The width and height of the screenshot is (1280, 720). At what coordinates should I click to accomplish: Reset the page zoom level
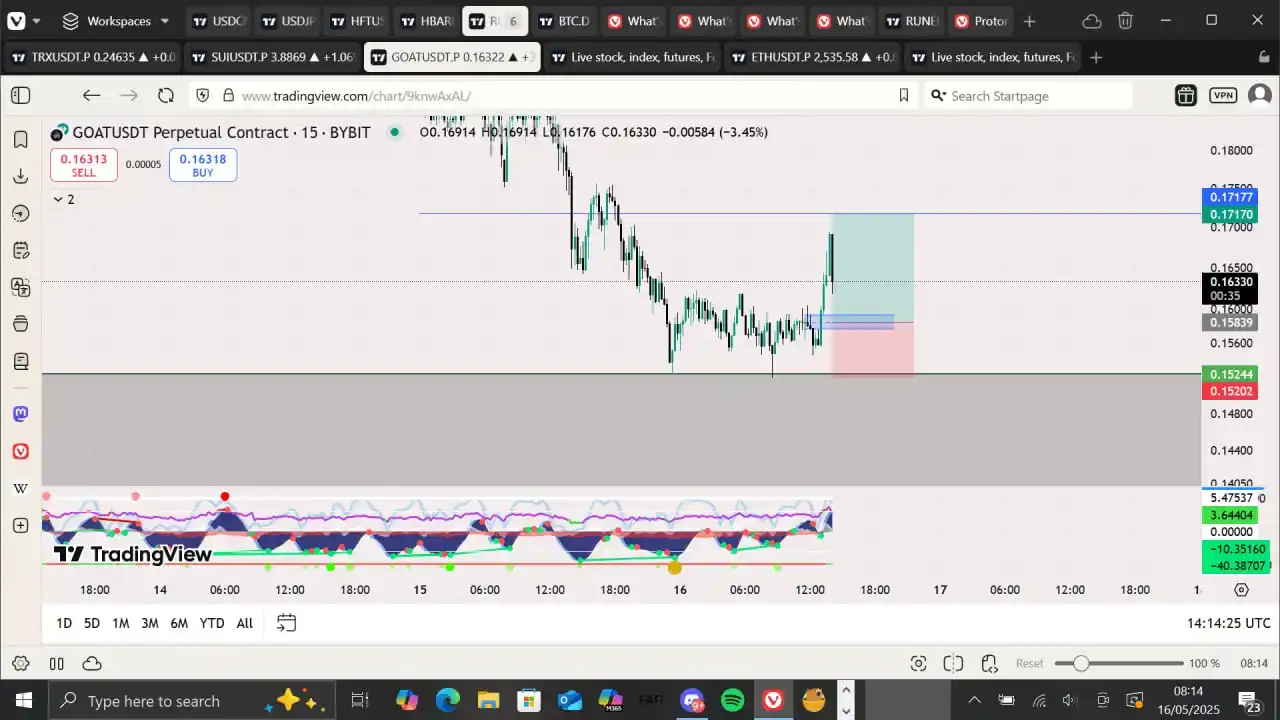click(x=1029, y=664)
